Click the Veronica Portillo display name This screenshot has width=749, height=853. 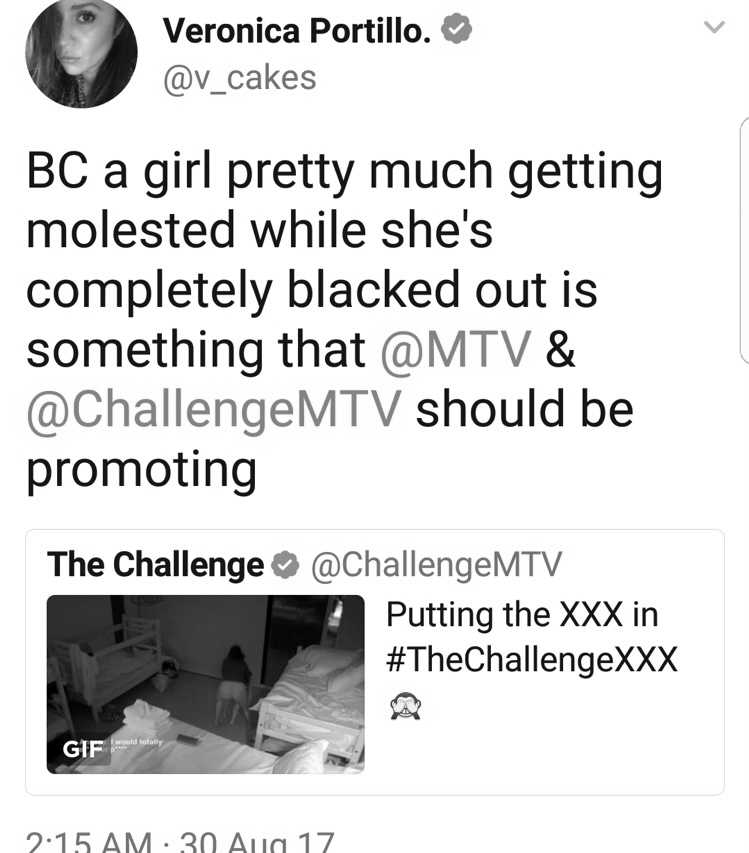click(298, 30)
